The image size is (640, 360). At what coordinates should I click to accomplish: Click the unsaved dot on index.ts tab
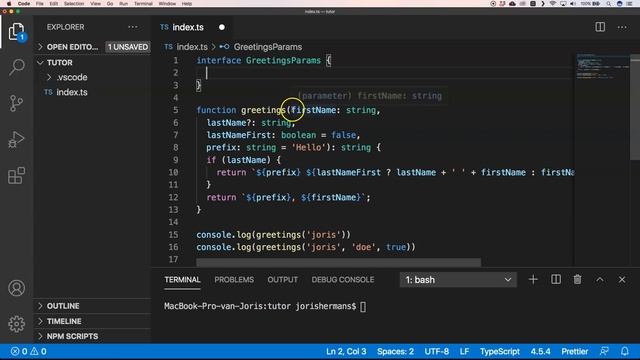(x=222, y=27)
